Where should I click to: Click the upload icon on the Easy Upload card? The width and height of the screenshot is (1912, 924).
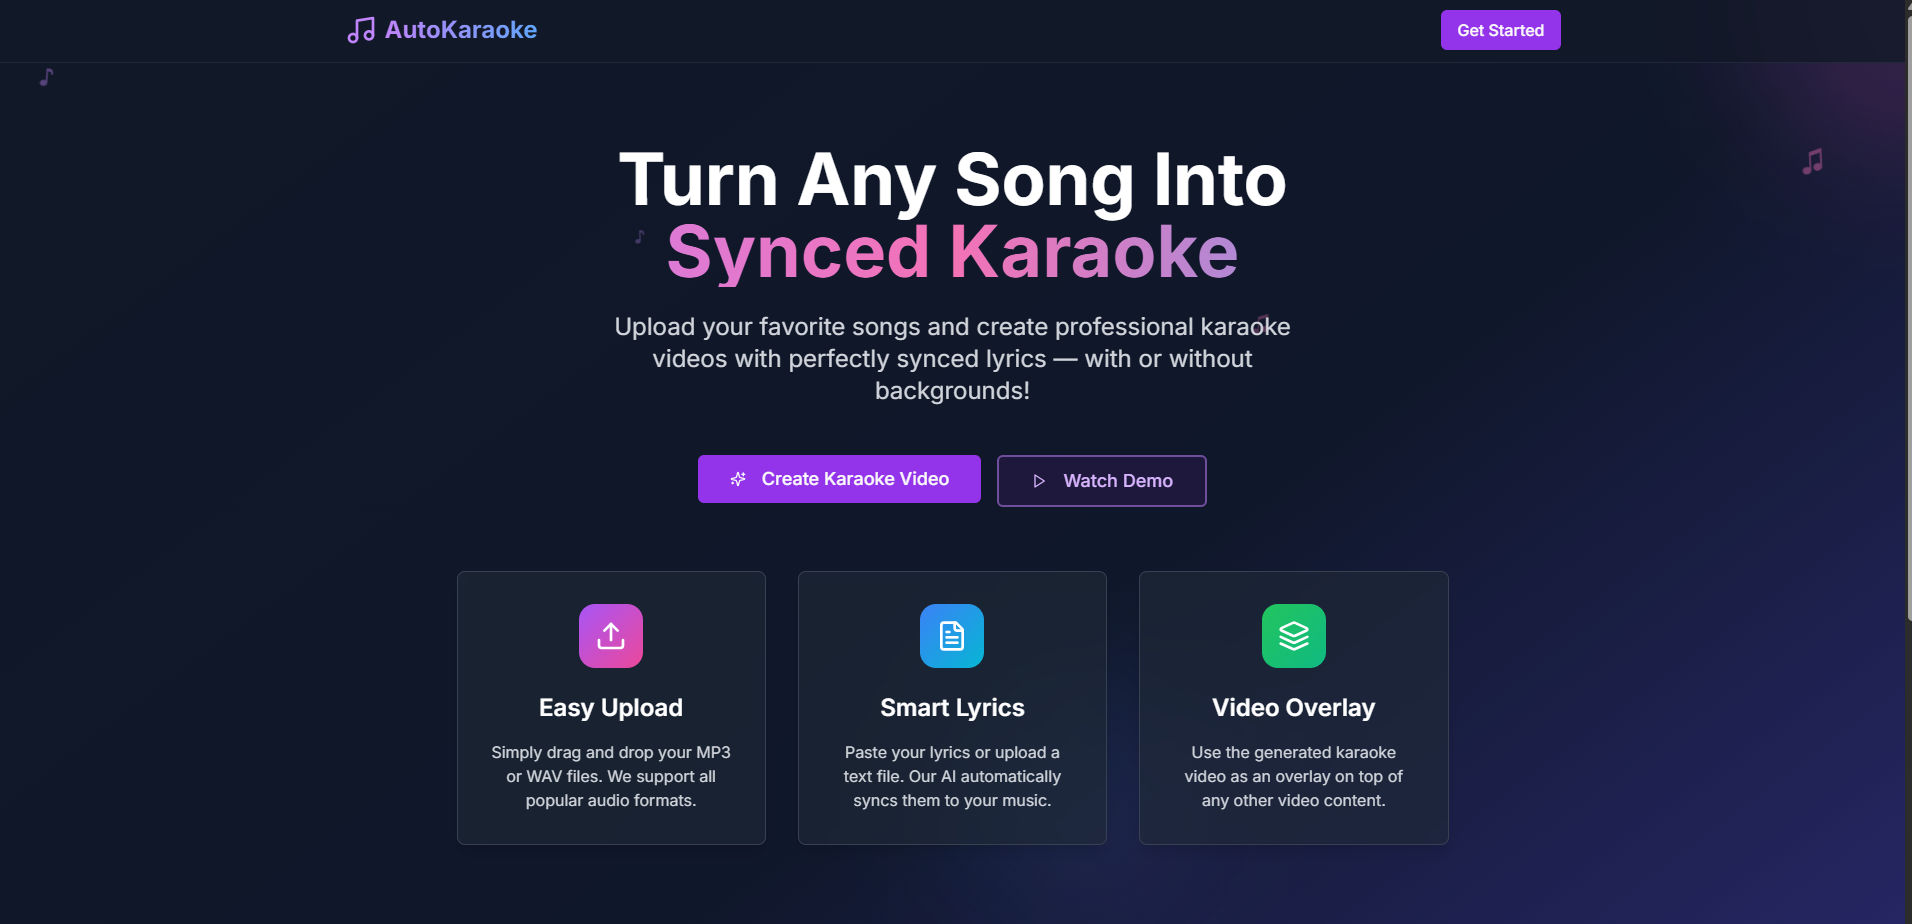point(610,635)
